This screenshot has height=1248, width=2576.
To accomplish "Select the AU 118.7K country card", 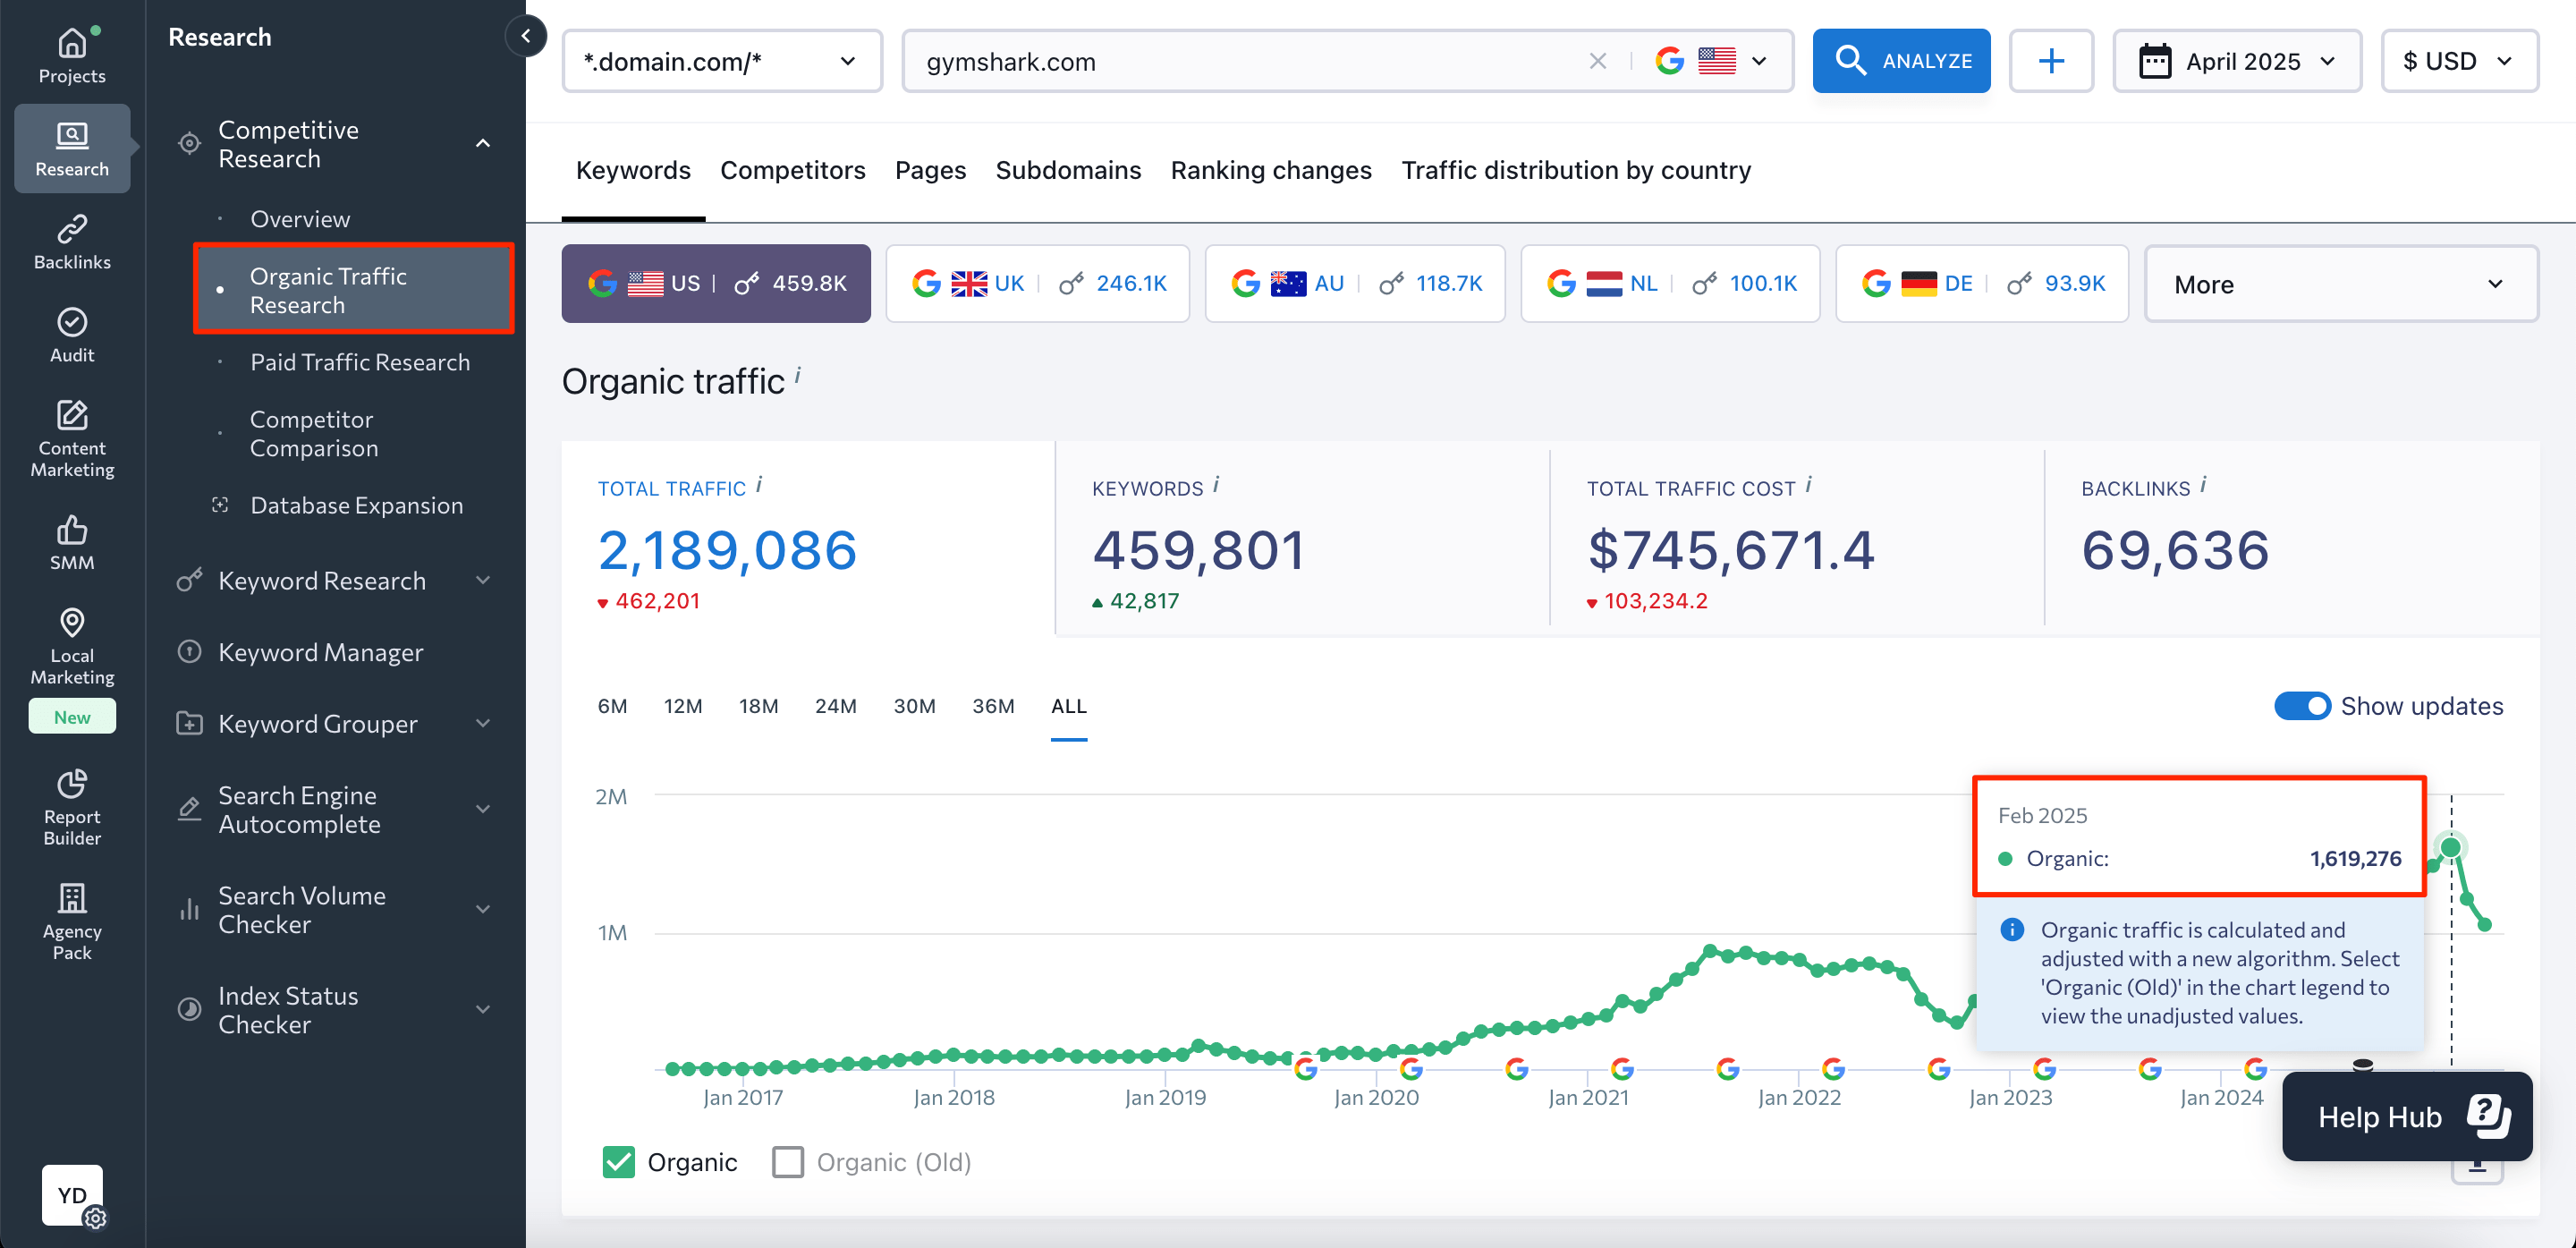I will pos(1355,284).
